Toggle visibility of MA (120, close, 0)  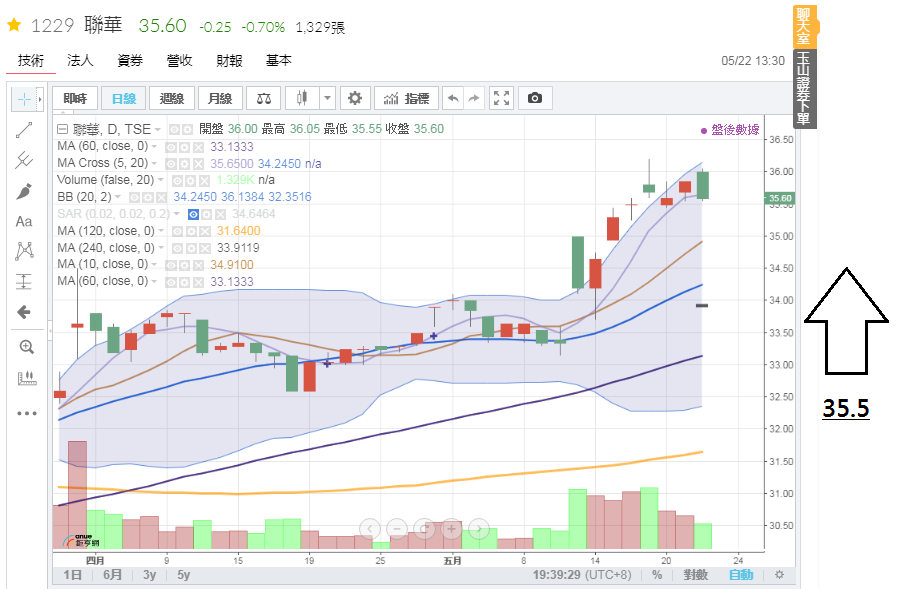pyautogui.click(x=177, y=231)
